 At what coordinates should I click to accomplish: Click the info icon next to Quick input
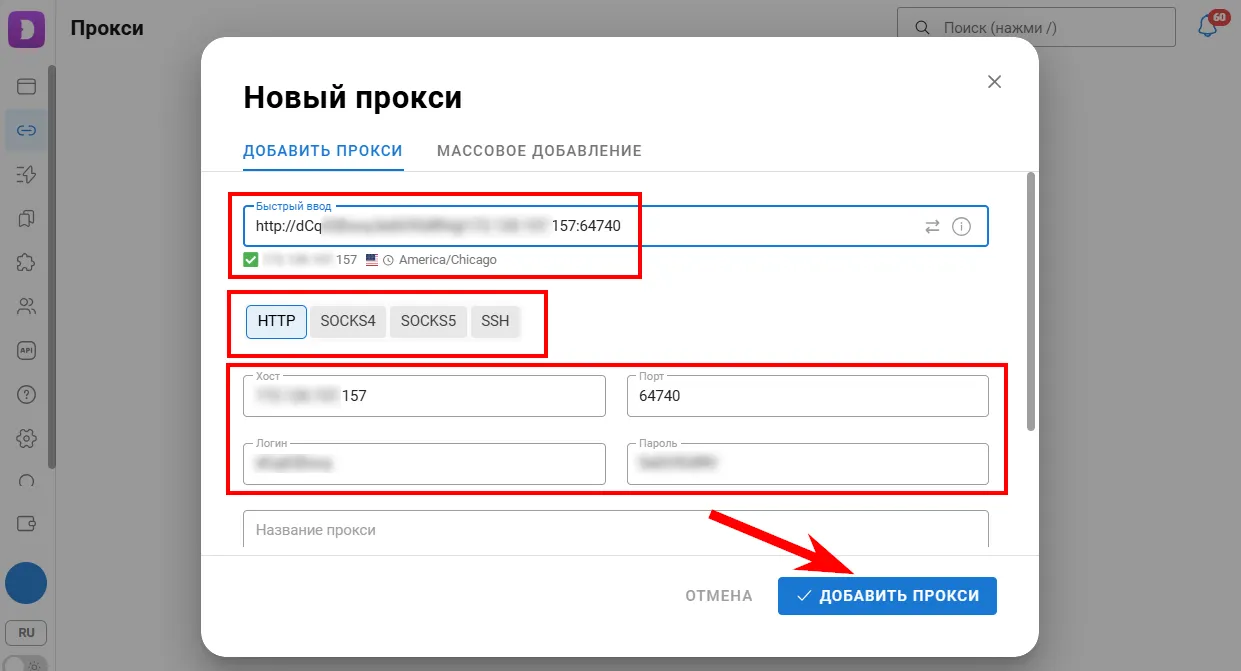(x=961, y=226)
